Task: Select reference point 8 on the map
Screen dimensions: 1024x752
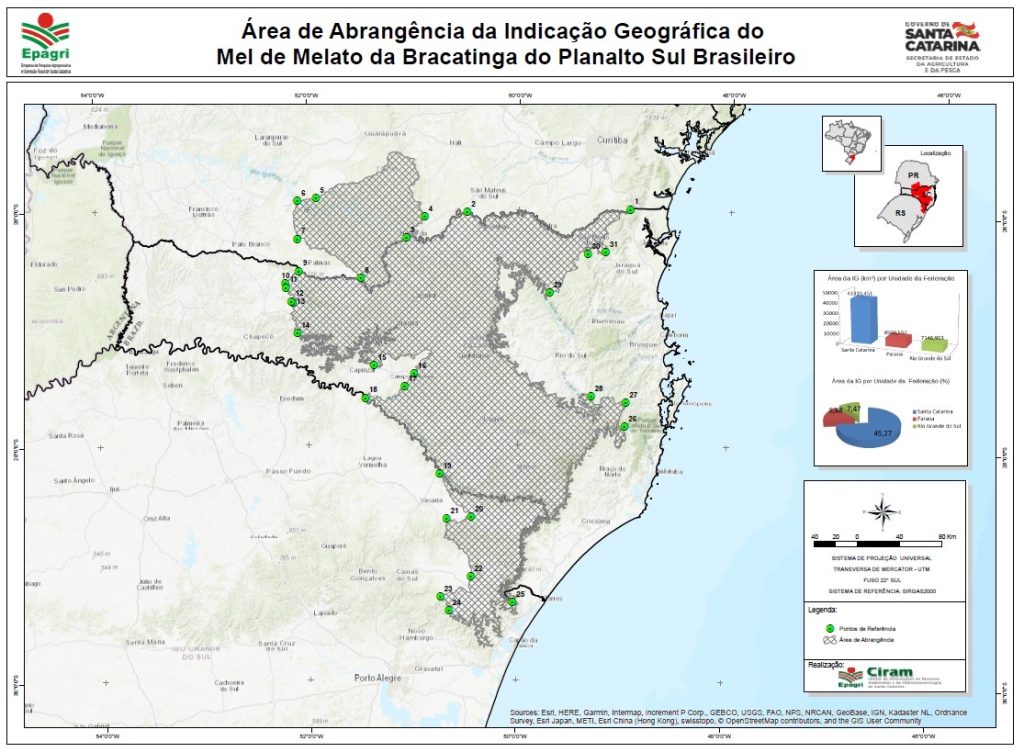Action: pyautogui.click(x=360, y=277)
